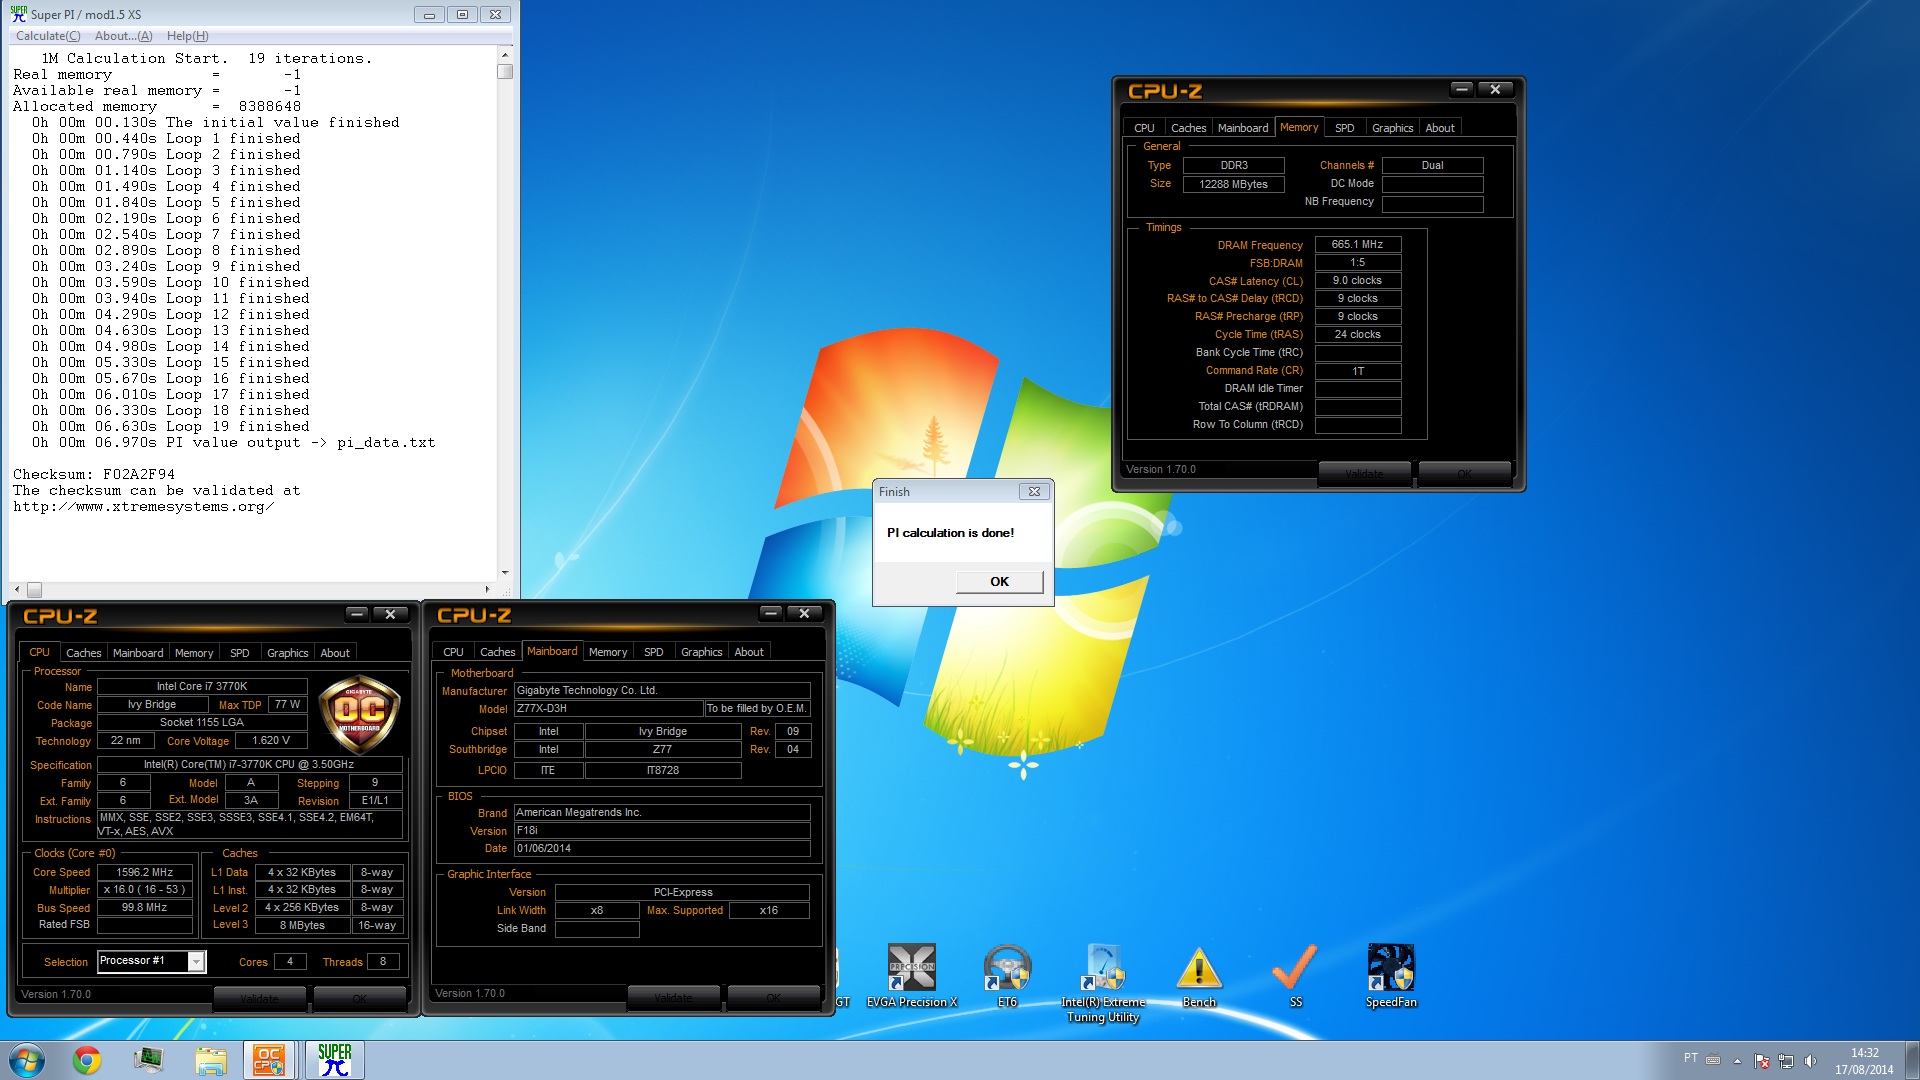Click the Show desktop strip

[1912, 1060]
